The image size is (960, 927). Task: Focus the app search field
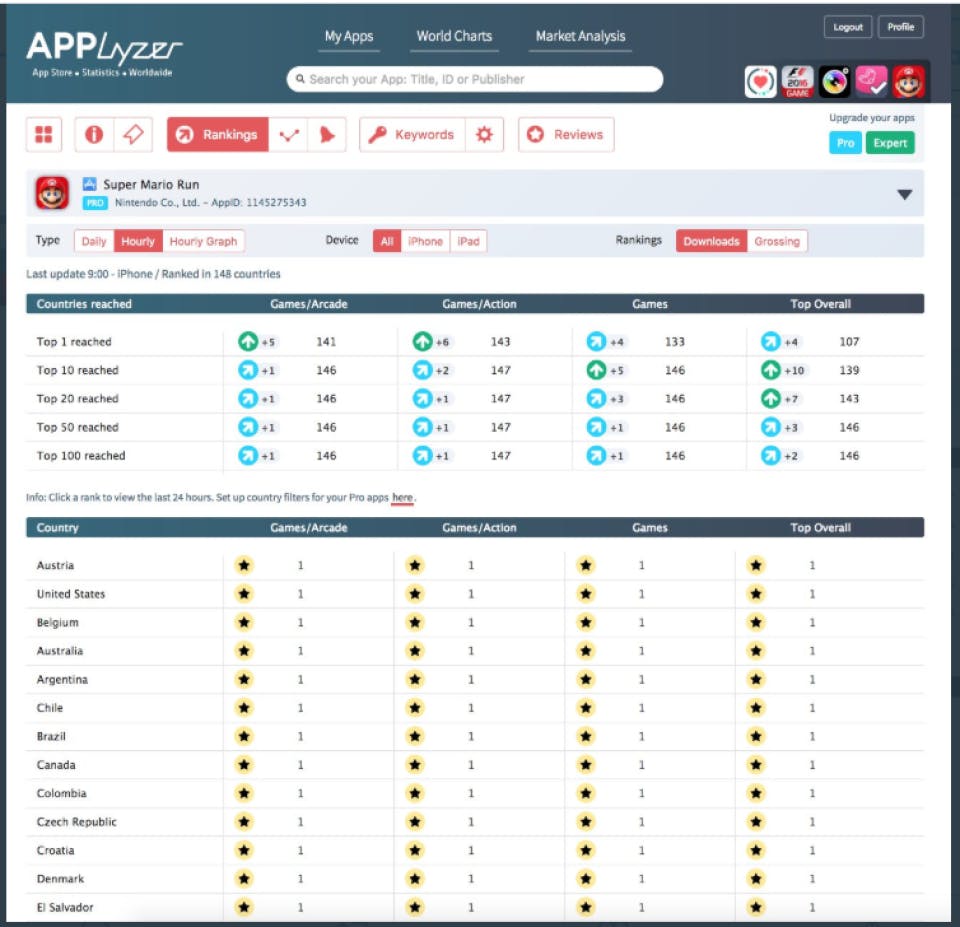click(475, 79)
